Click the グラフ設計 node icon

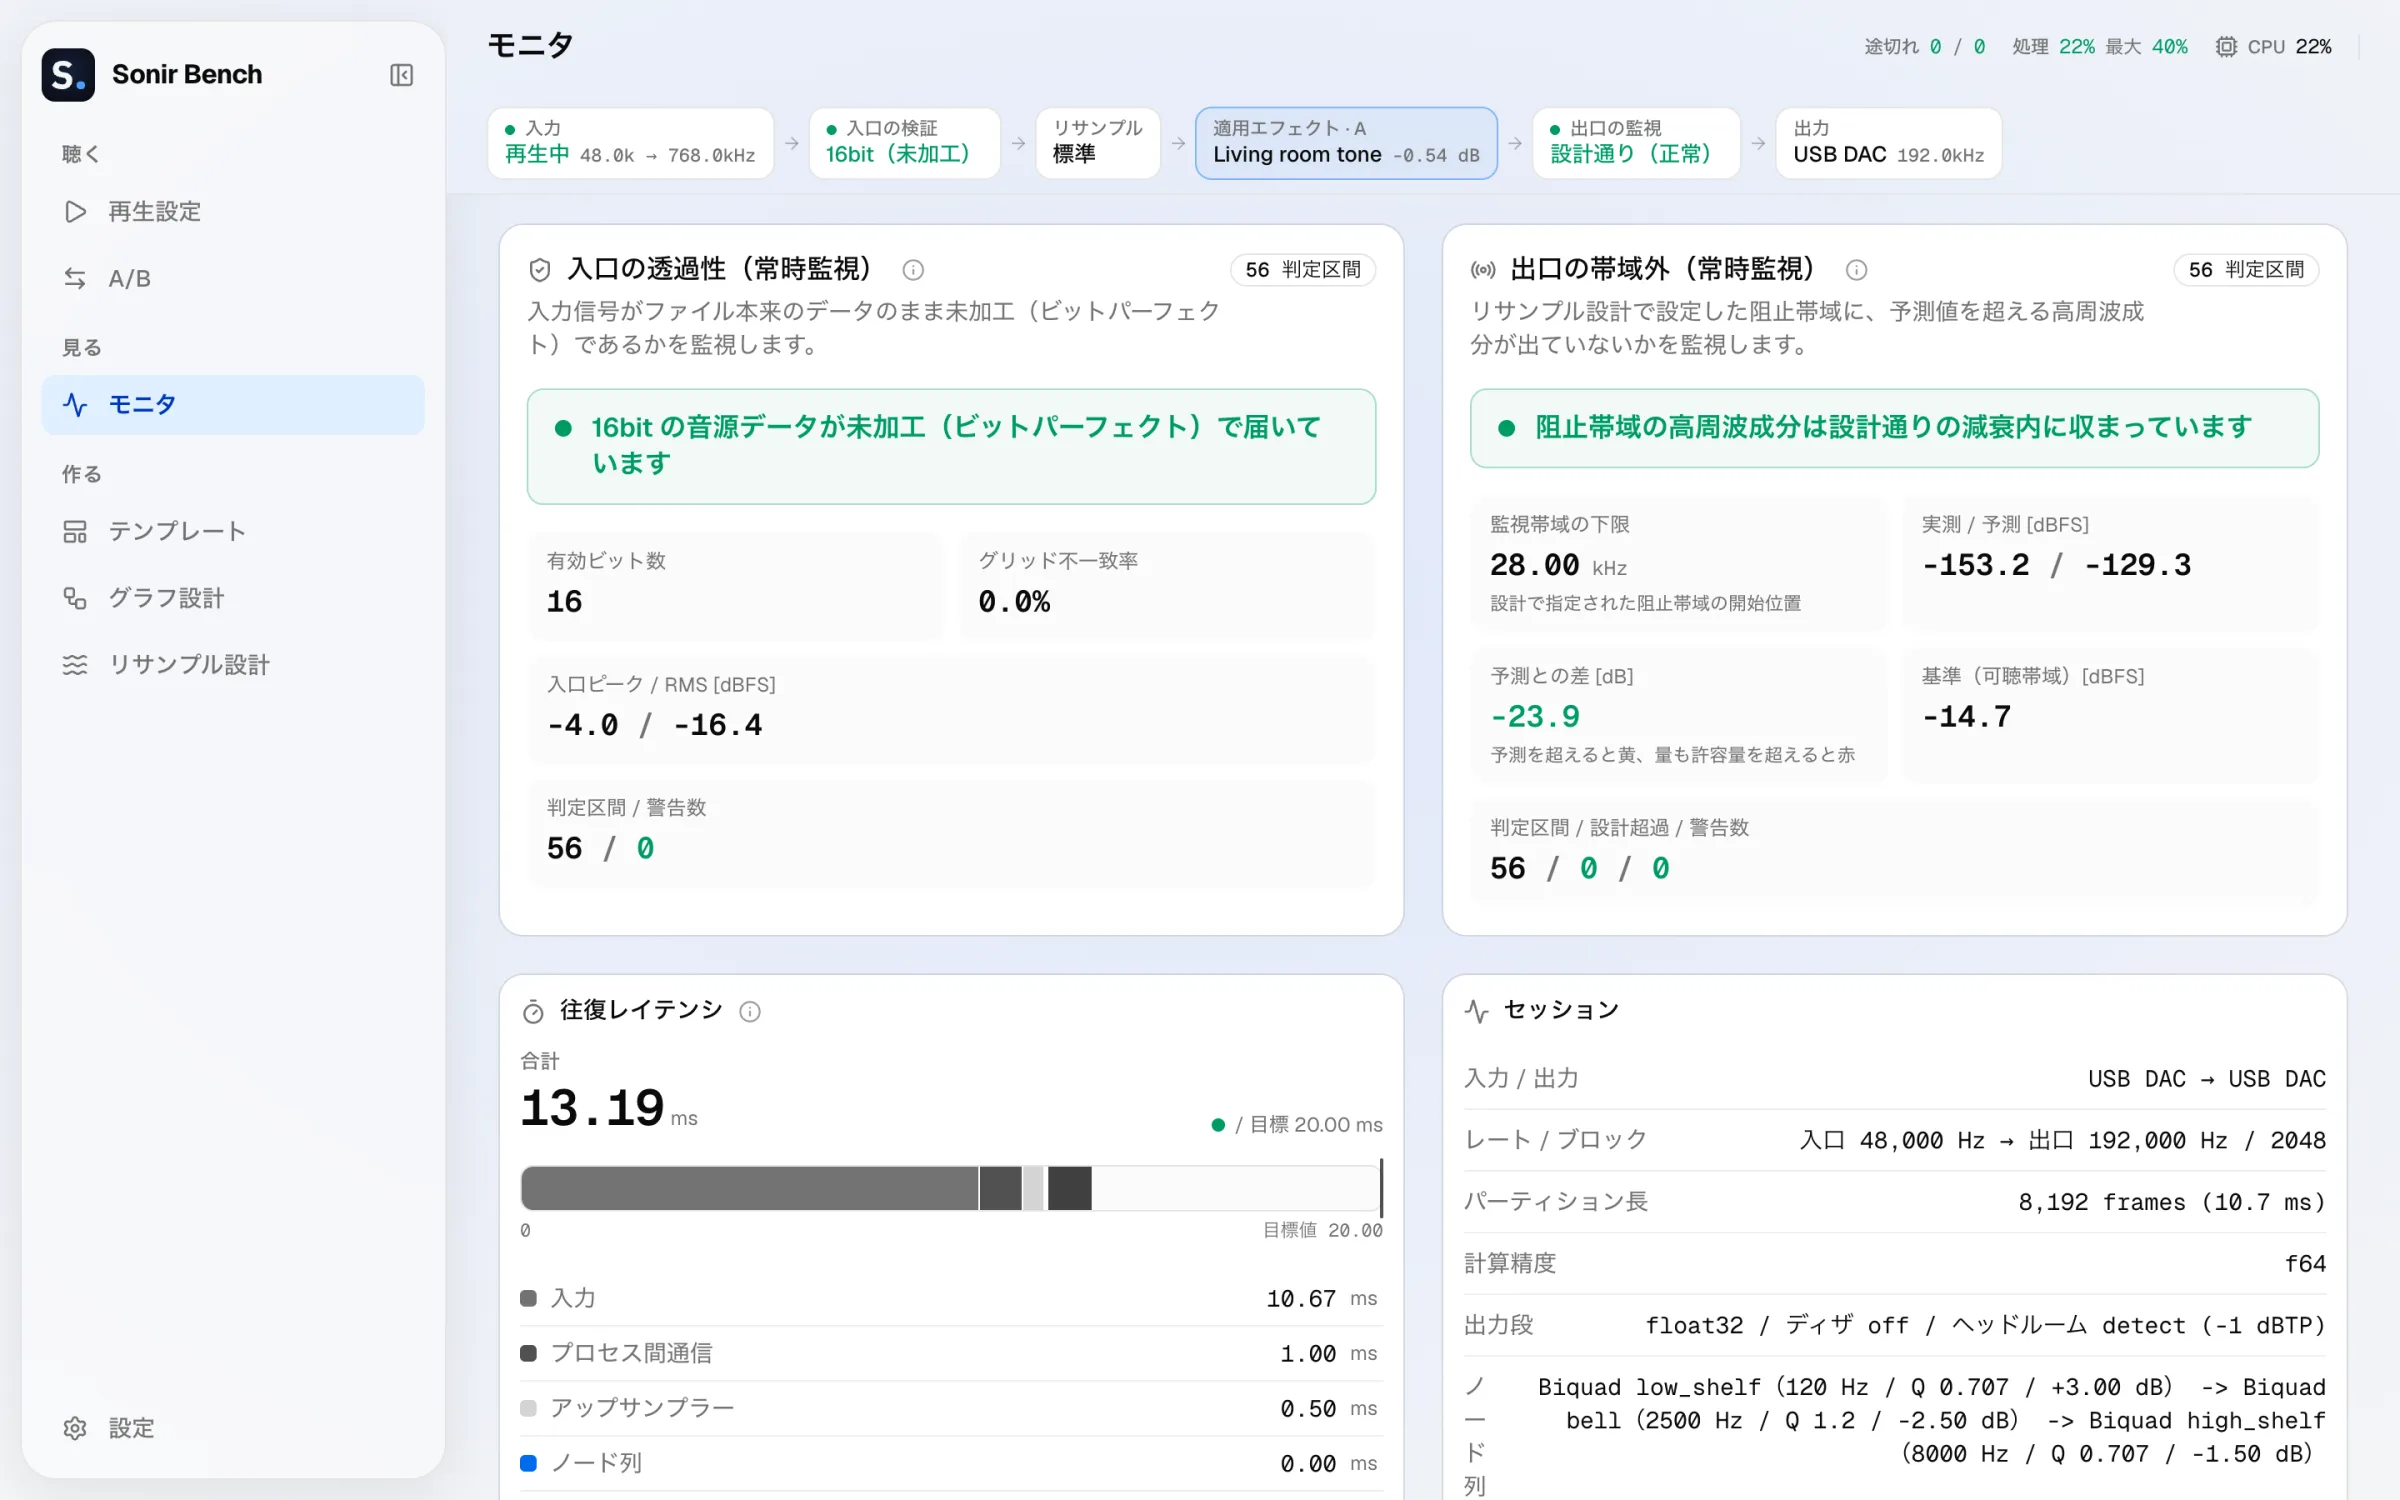click(75, 598)
